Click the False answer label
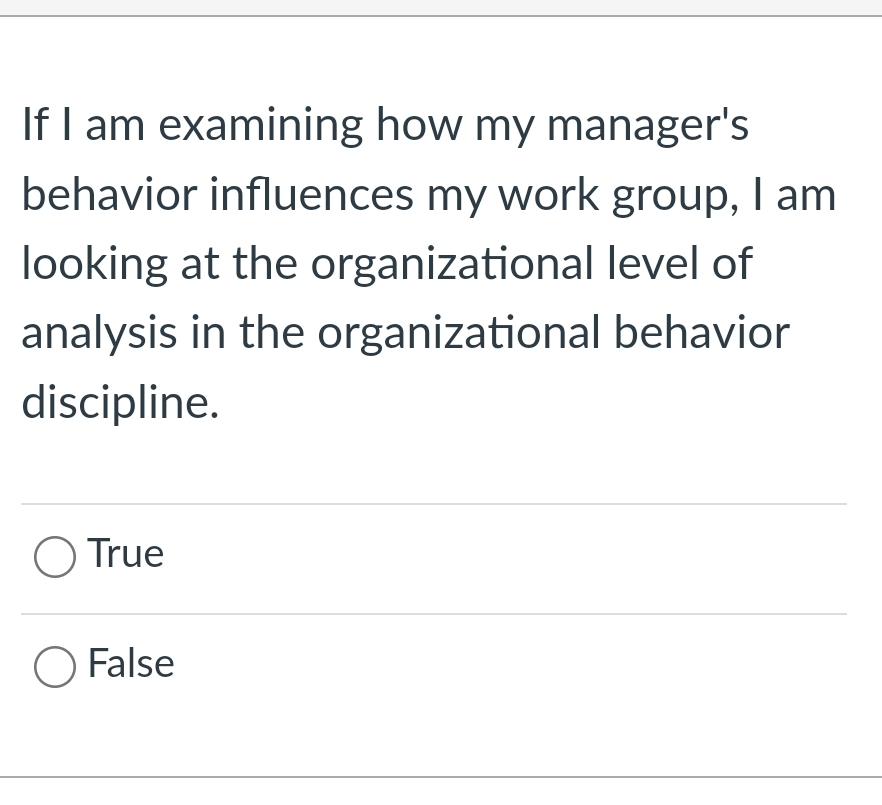 tap(130, 663)
